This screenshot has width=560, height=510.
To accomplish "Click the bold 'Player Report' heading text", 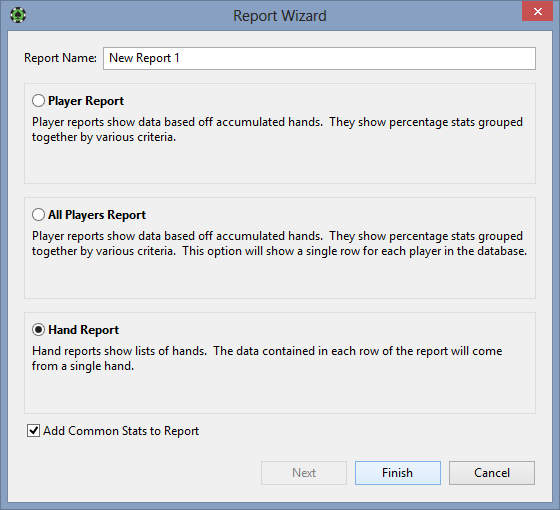I will [86, 101].
